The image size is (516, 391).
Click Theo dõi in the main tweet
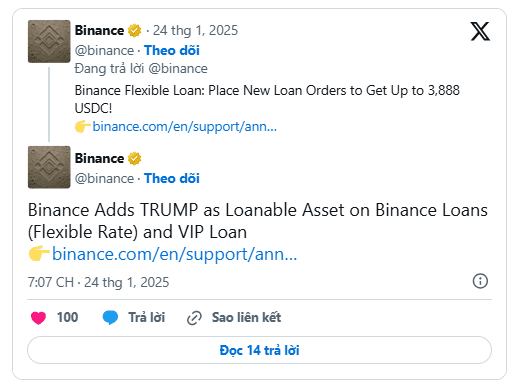click(x=172, y=178)
